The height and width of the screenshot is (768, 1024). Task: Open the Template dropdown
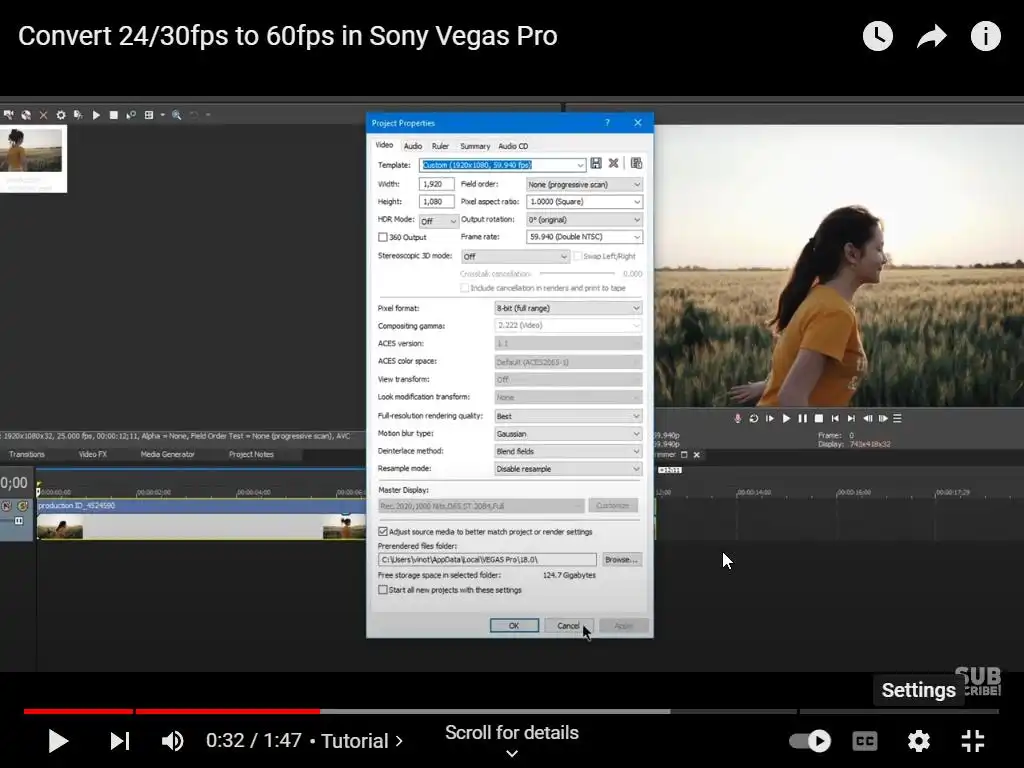point(580,165)
